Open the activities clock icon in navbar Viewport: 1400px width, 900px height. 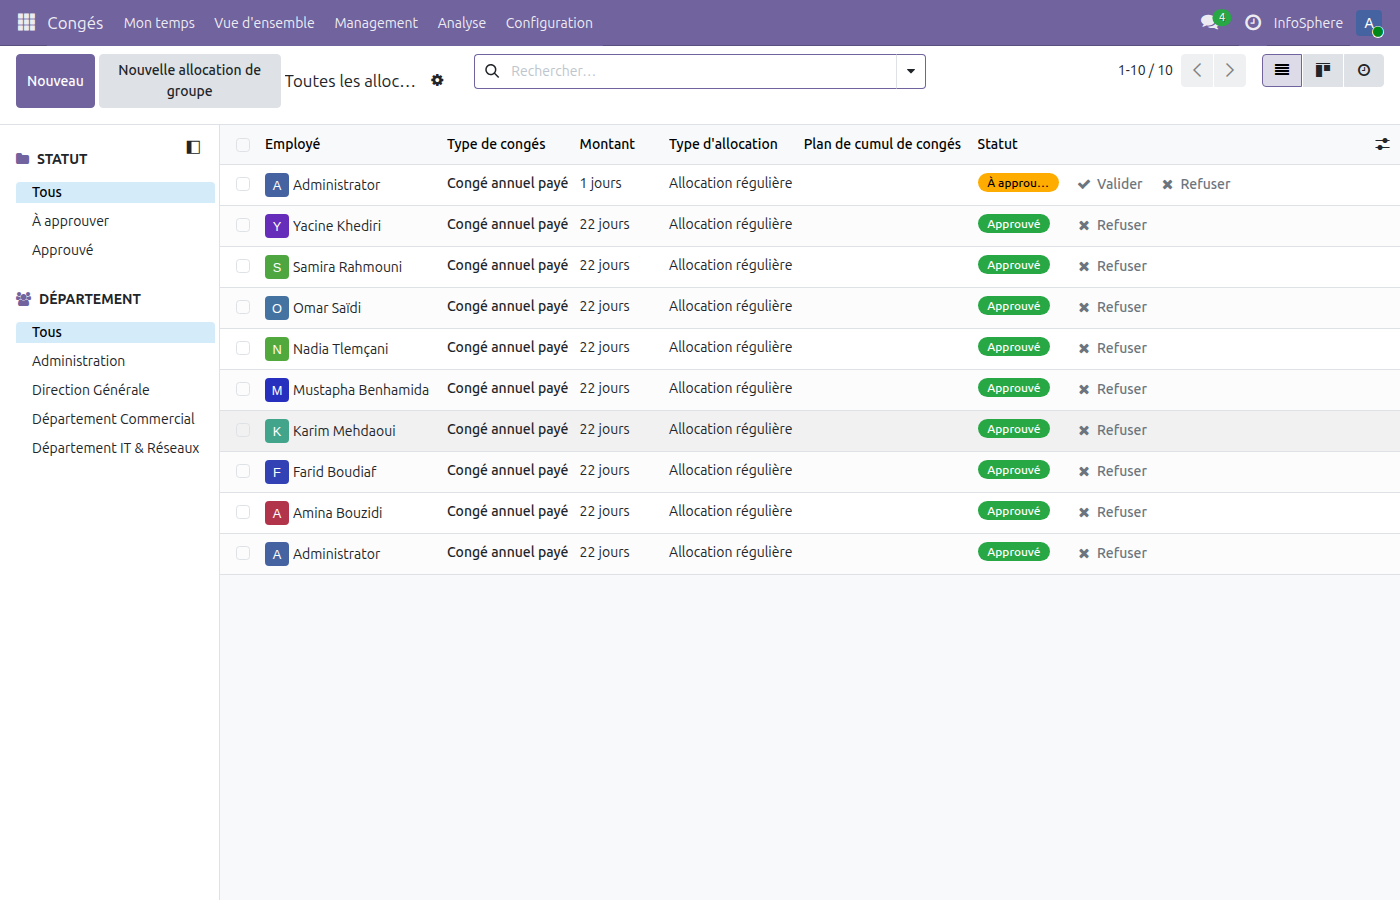[1252, 22]
